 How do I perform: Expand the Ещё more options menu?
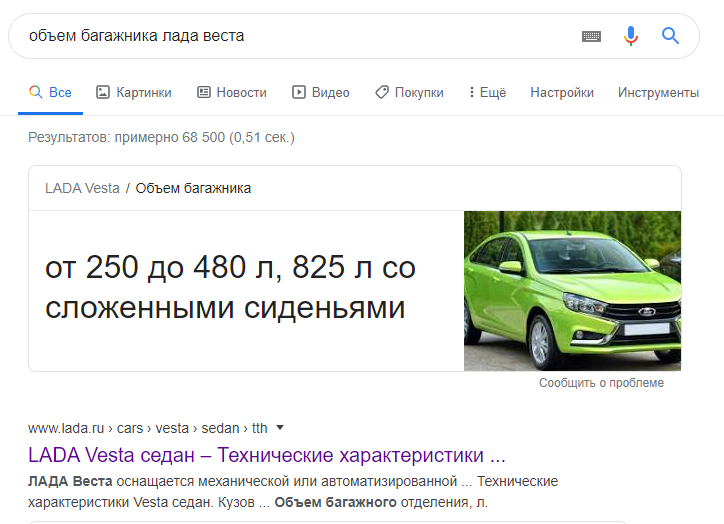[x=488, y=92]
